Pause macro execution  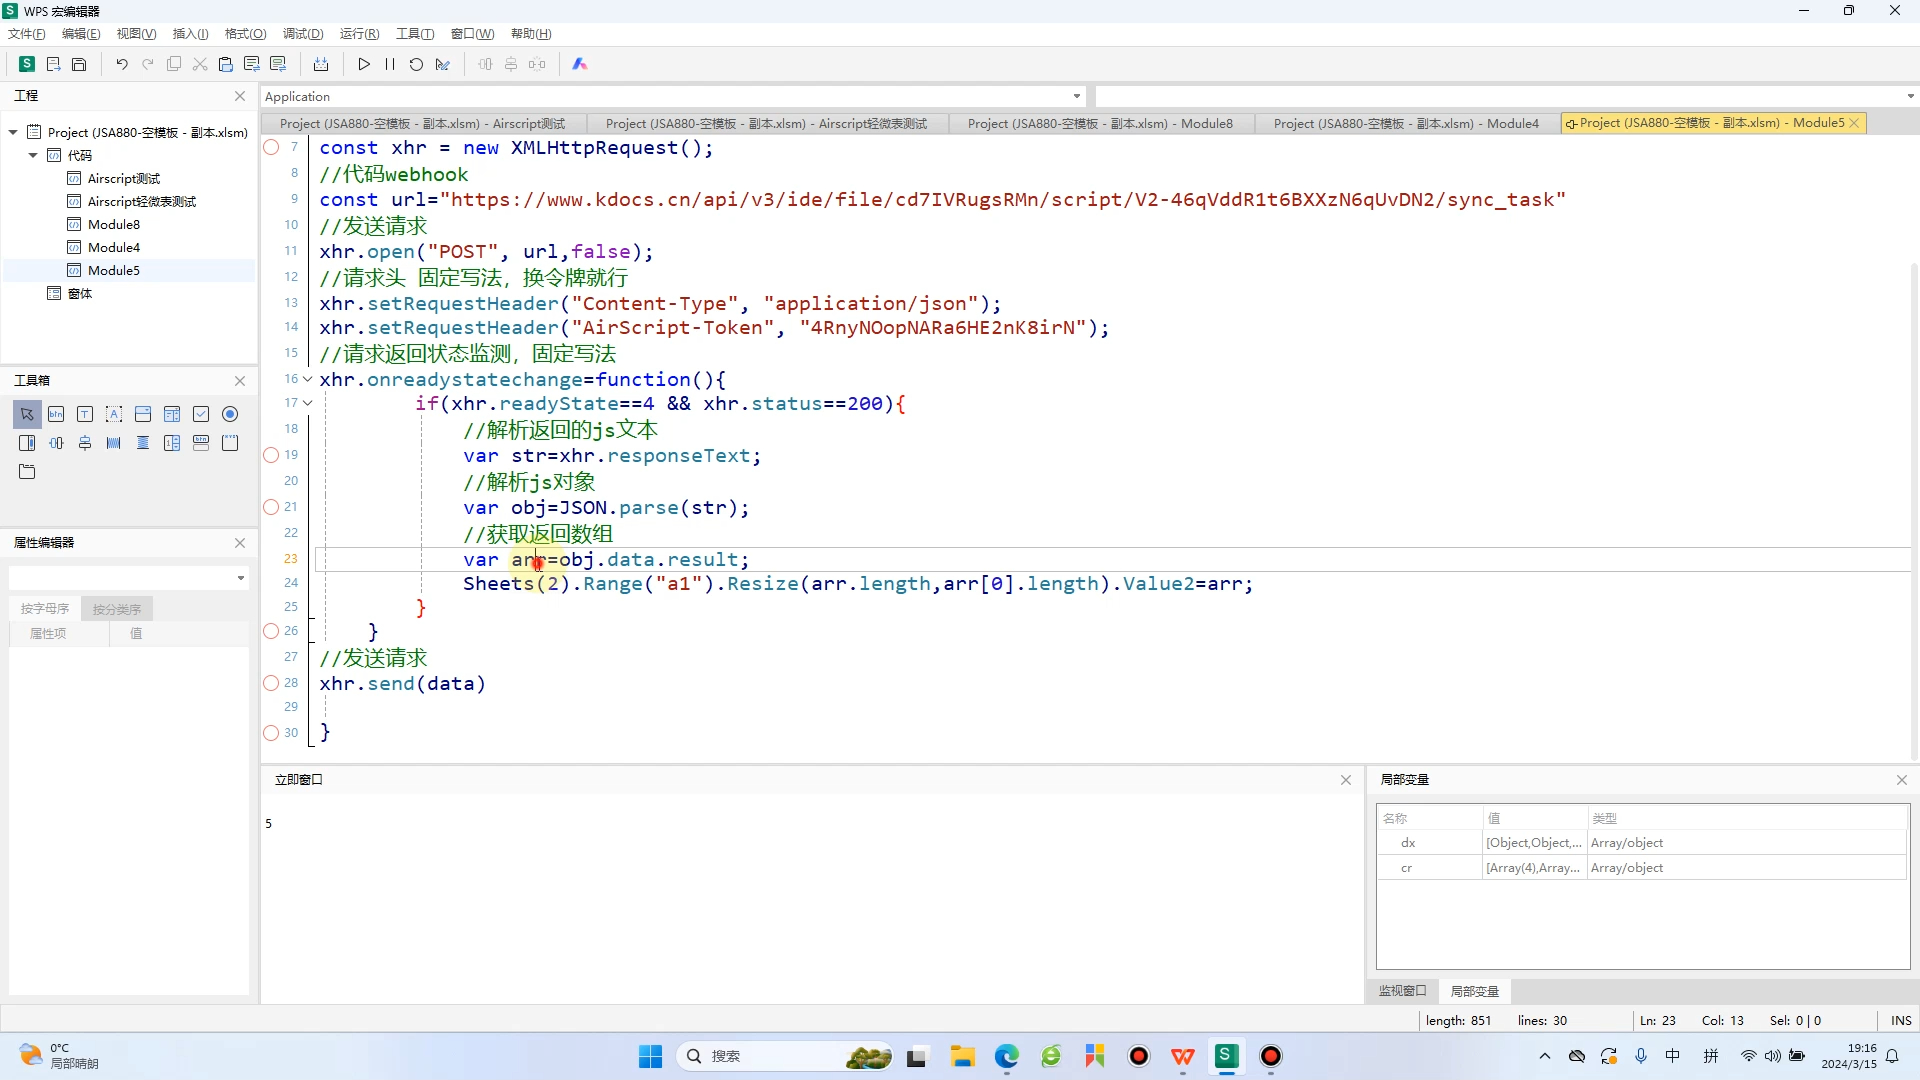390,64
